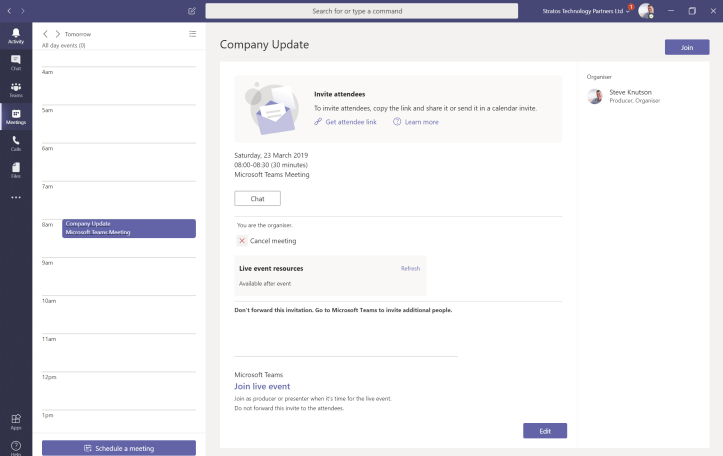The width and height of the screenshot is (723, 456).
Task: Click the Join button
Action: [x=686, y=47]
